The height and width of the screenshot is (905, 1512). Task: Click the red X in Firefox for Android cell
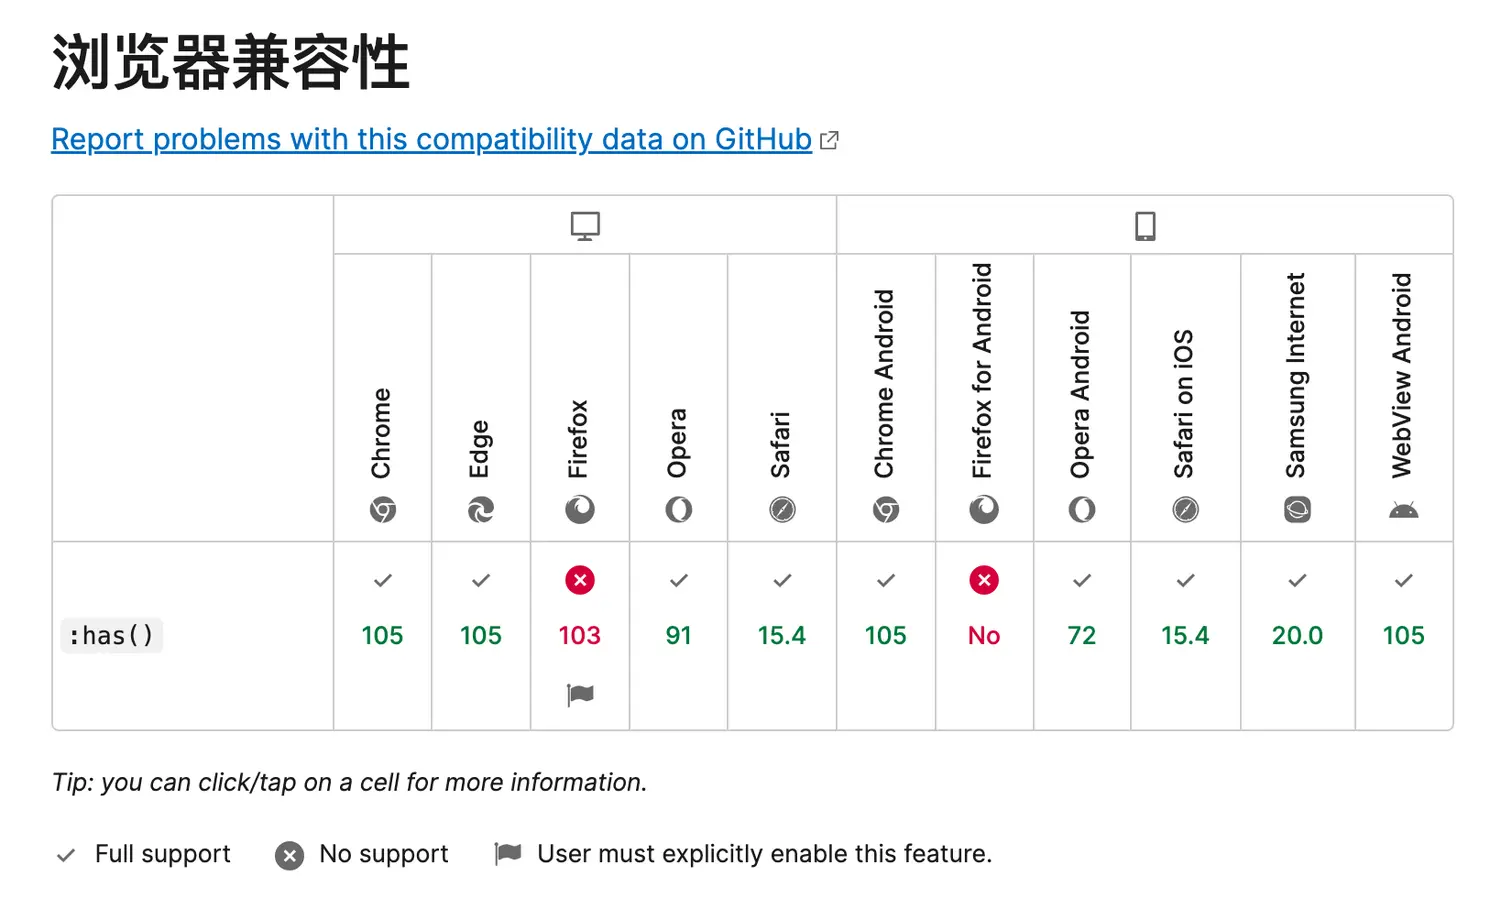984,580
